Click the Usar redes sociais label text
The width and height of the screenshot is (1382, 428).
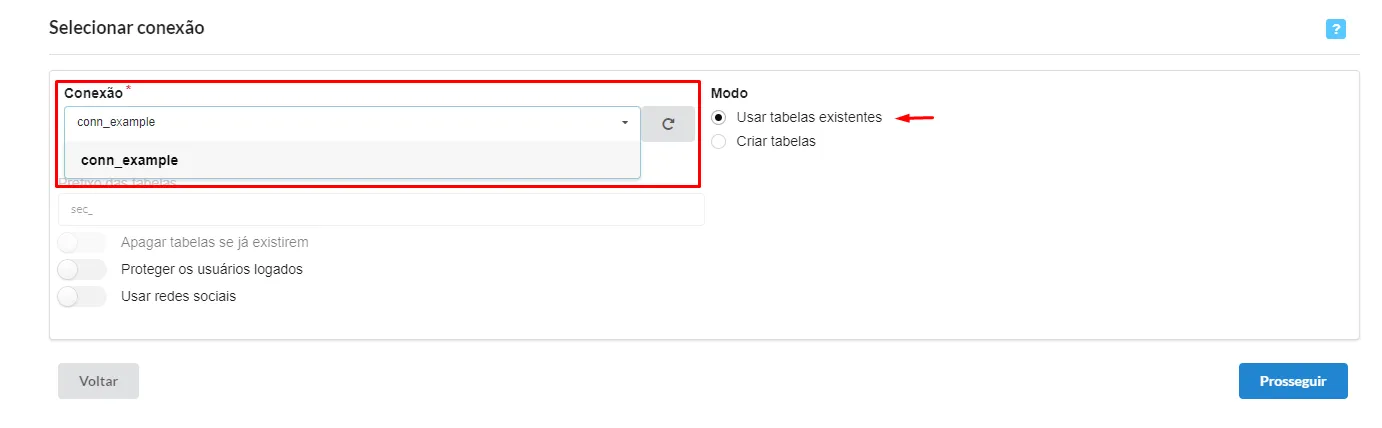(178, 296)
